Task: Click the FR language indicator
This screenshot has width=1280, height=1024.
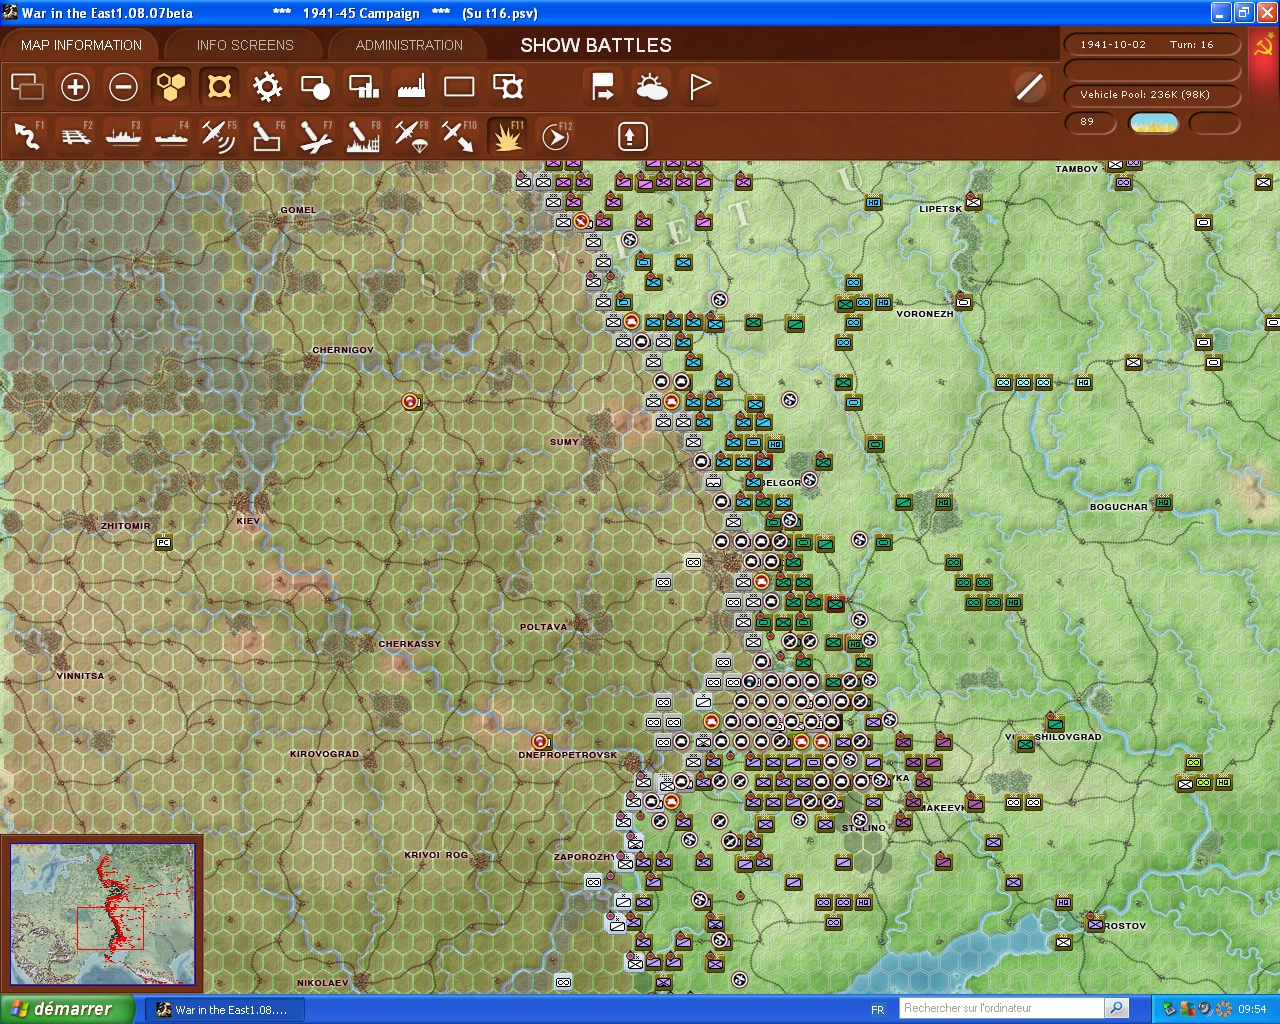Action: (877, 1010)
